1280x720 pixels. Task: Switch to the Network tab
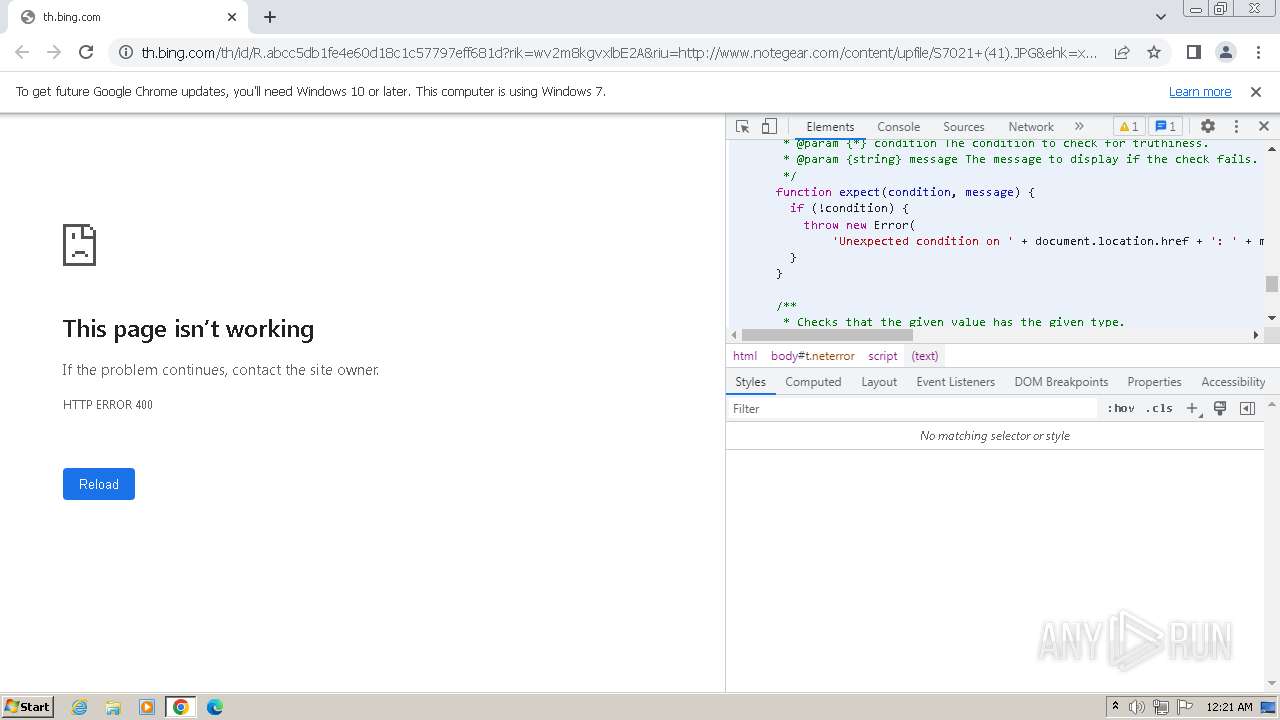click(x=1031, y=127)
